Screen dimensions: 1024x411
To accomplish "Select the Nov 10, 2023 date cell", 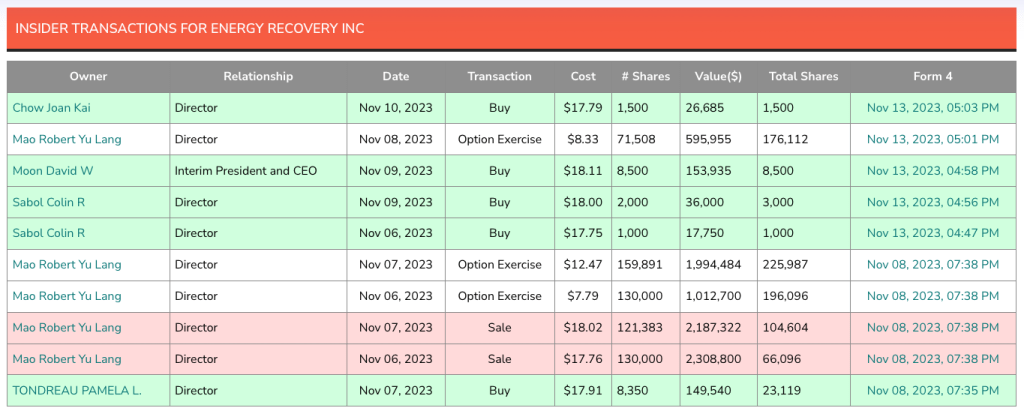I will (x=396, y=108).
